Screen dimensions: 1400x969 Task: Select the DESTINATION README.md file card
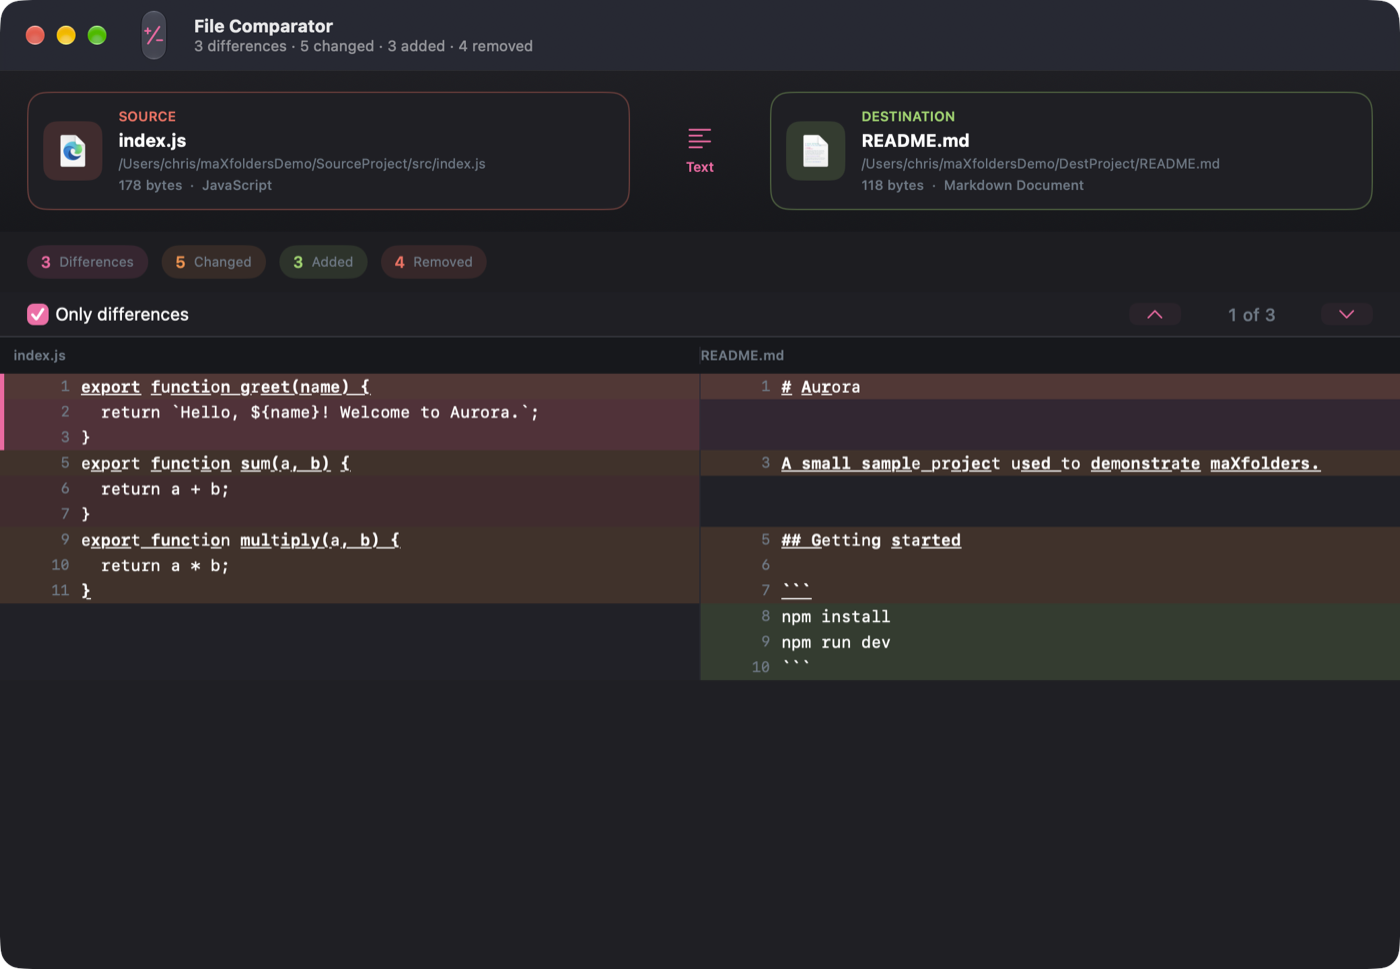pyautogui.click(x=1071, y=151)
